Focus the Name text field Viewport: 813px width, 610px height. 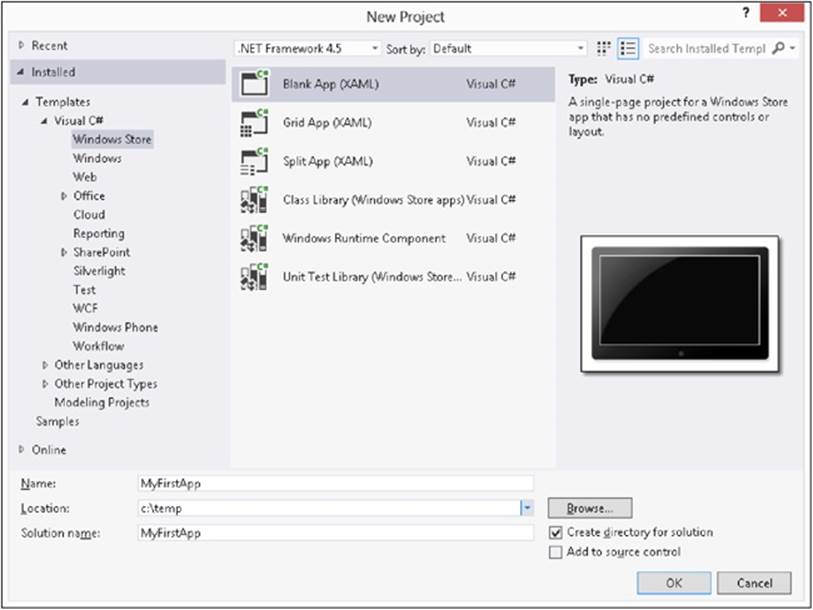[335, 483]
